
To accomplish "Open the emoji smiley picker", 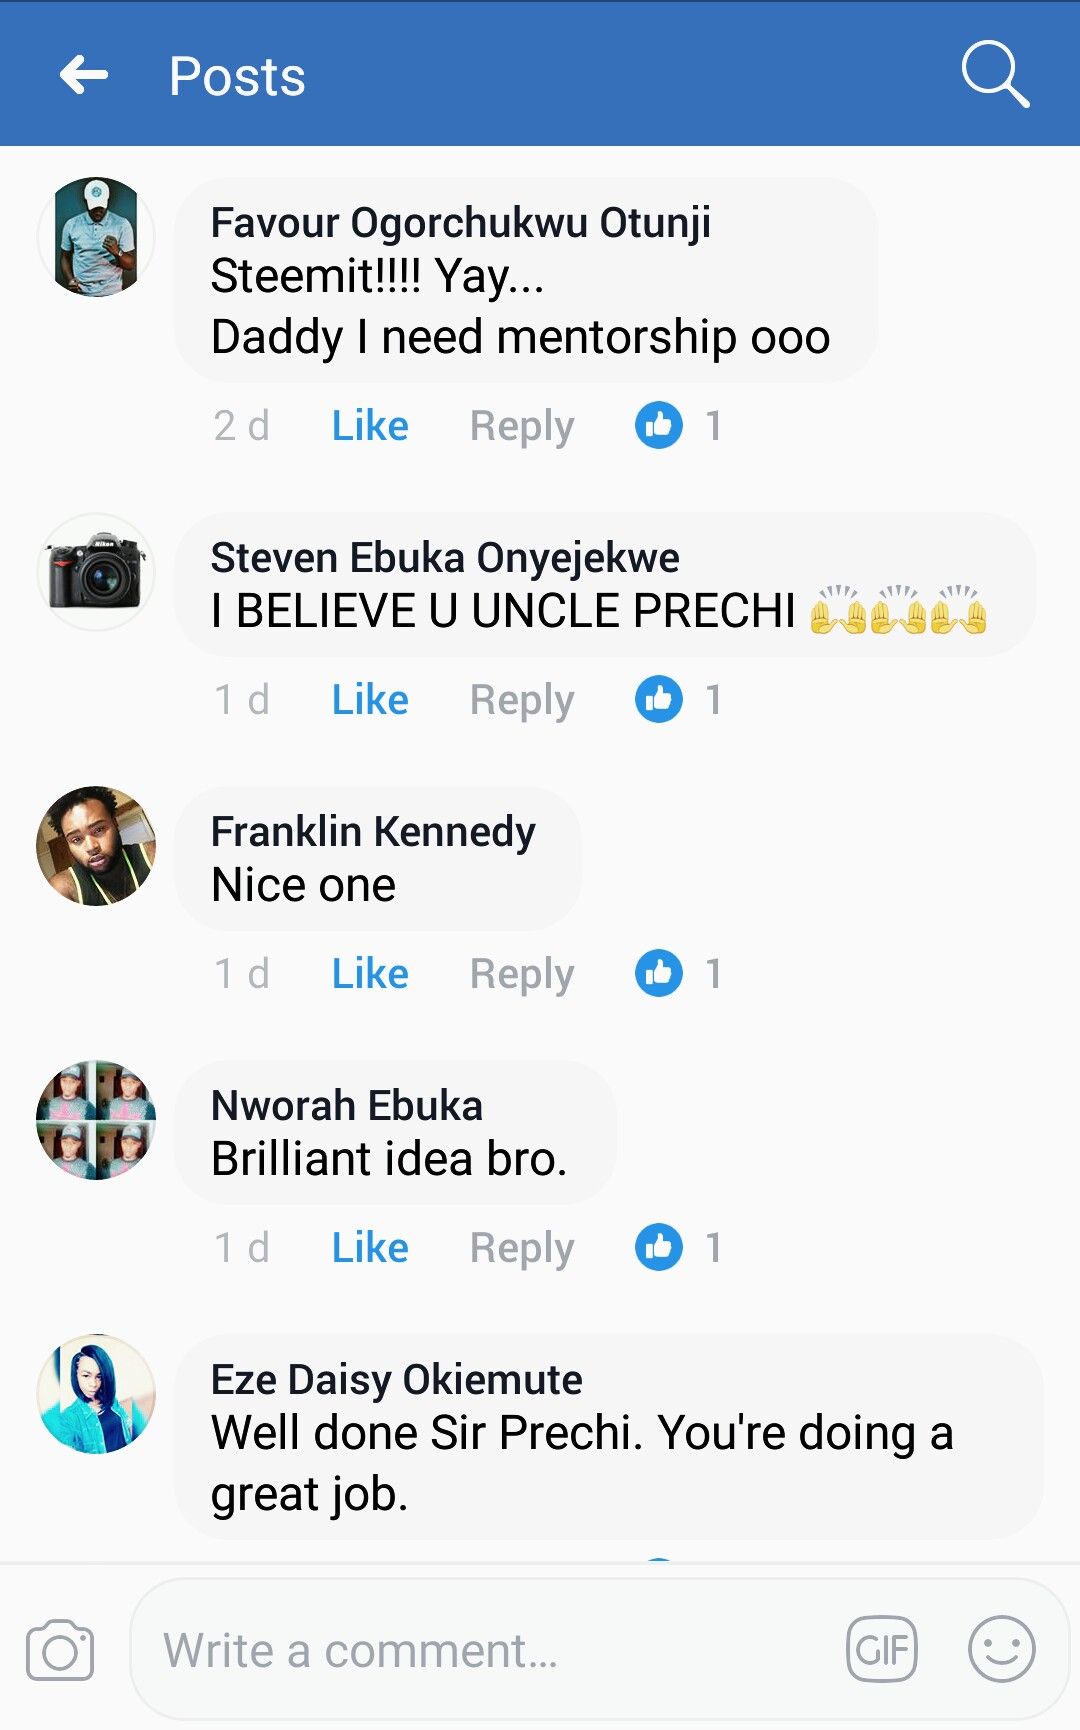I will pyautogui.click(x=1001, y=1649).
